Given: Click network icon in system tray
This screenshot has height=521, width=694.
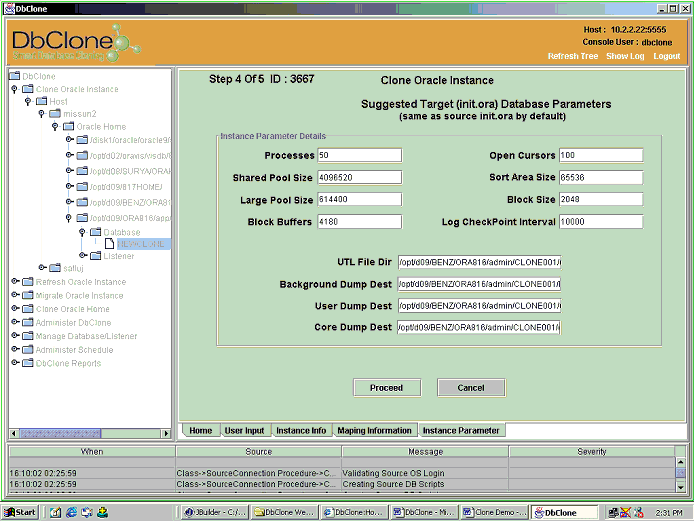Looking at the screenshot, I should tap(613, 513).
